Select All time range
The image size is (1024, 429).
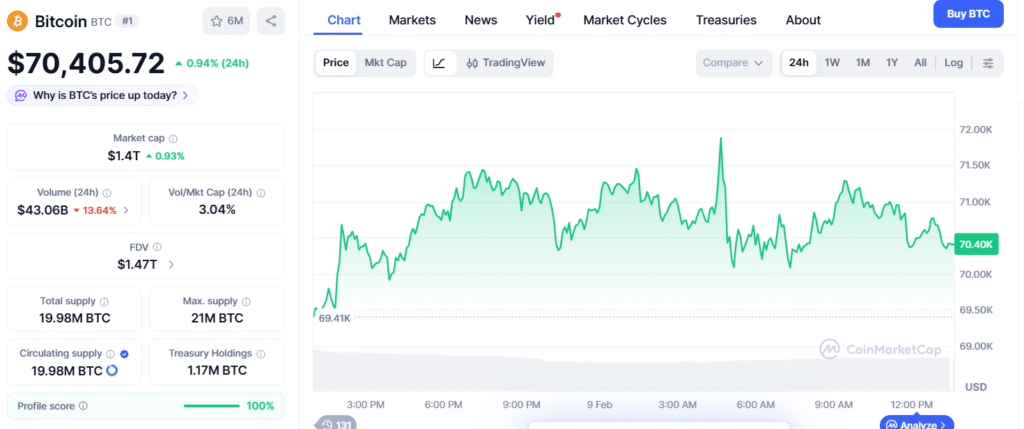tap(920, 63)
